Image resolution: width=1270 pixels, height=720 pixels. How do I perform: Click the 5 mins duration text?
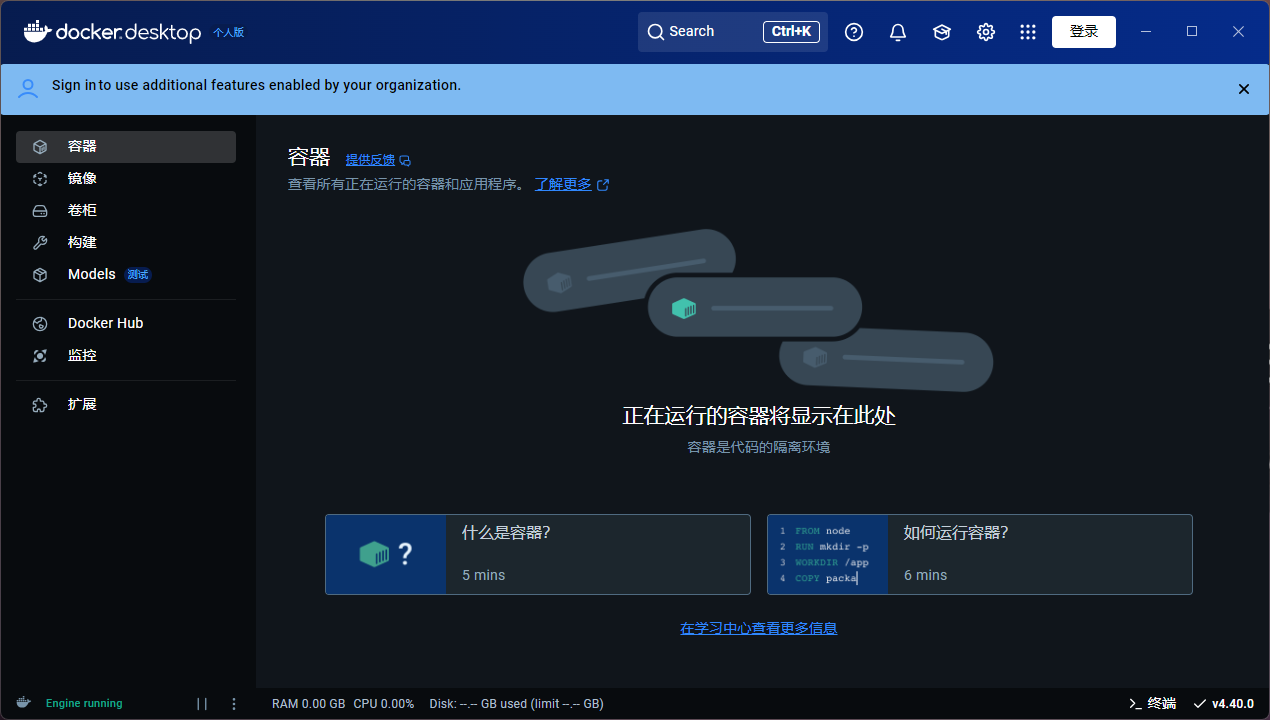point(484,575)
